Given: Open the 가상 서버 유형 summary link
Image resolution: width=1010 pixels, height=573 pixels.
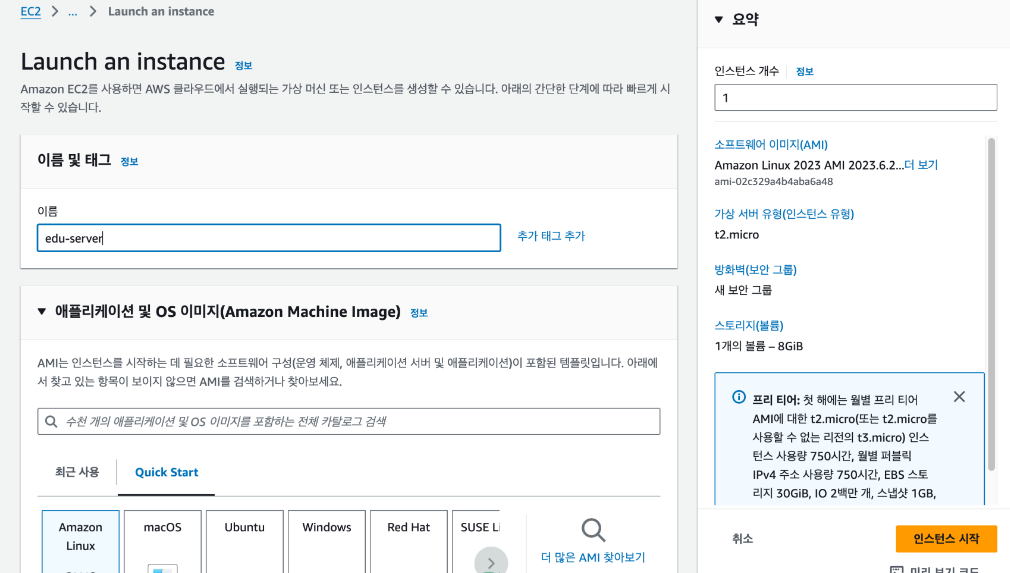Looking at the screenshot, I should coord(784,214).
